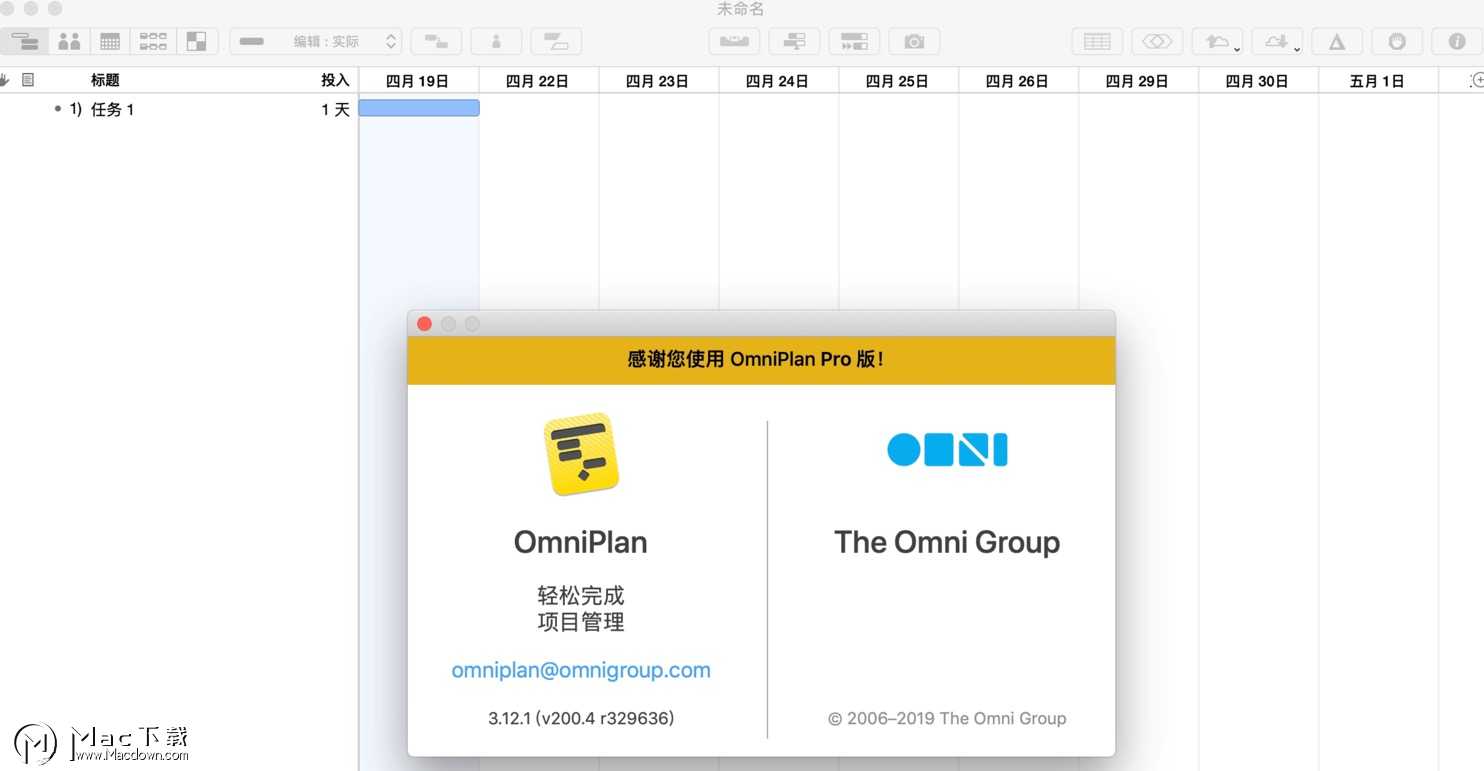Click the zoom plus icon in timeline header
This screenshot has height=771, width=1484.
pyautogui.click(x=1477, y=80)
